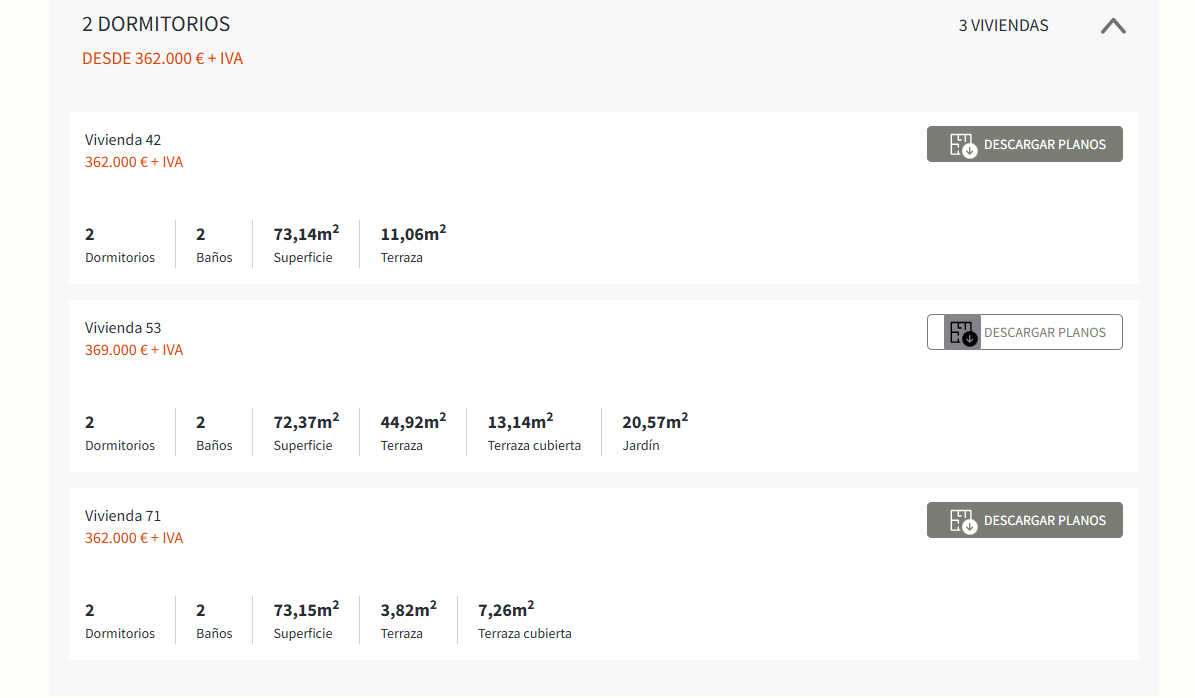
Task: Click the Jardín 20,57m² value
Action: (654, 422)
